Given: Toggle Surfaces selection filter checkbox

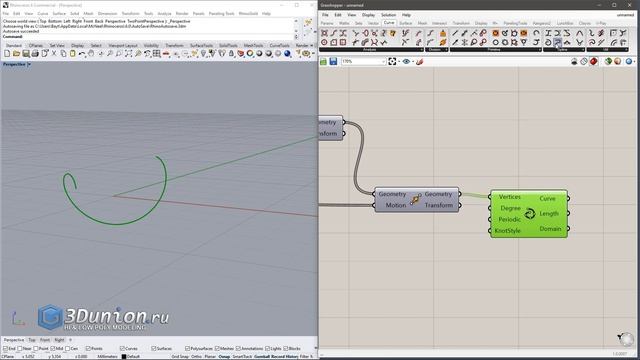Looking at the screenshot, I should pyautogui.click(x=153, y=349).
